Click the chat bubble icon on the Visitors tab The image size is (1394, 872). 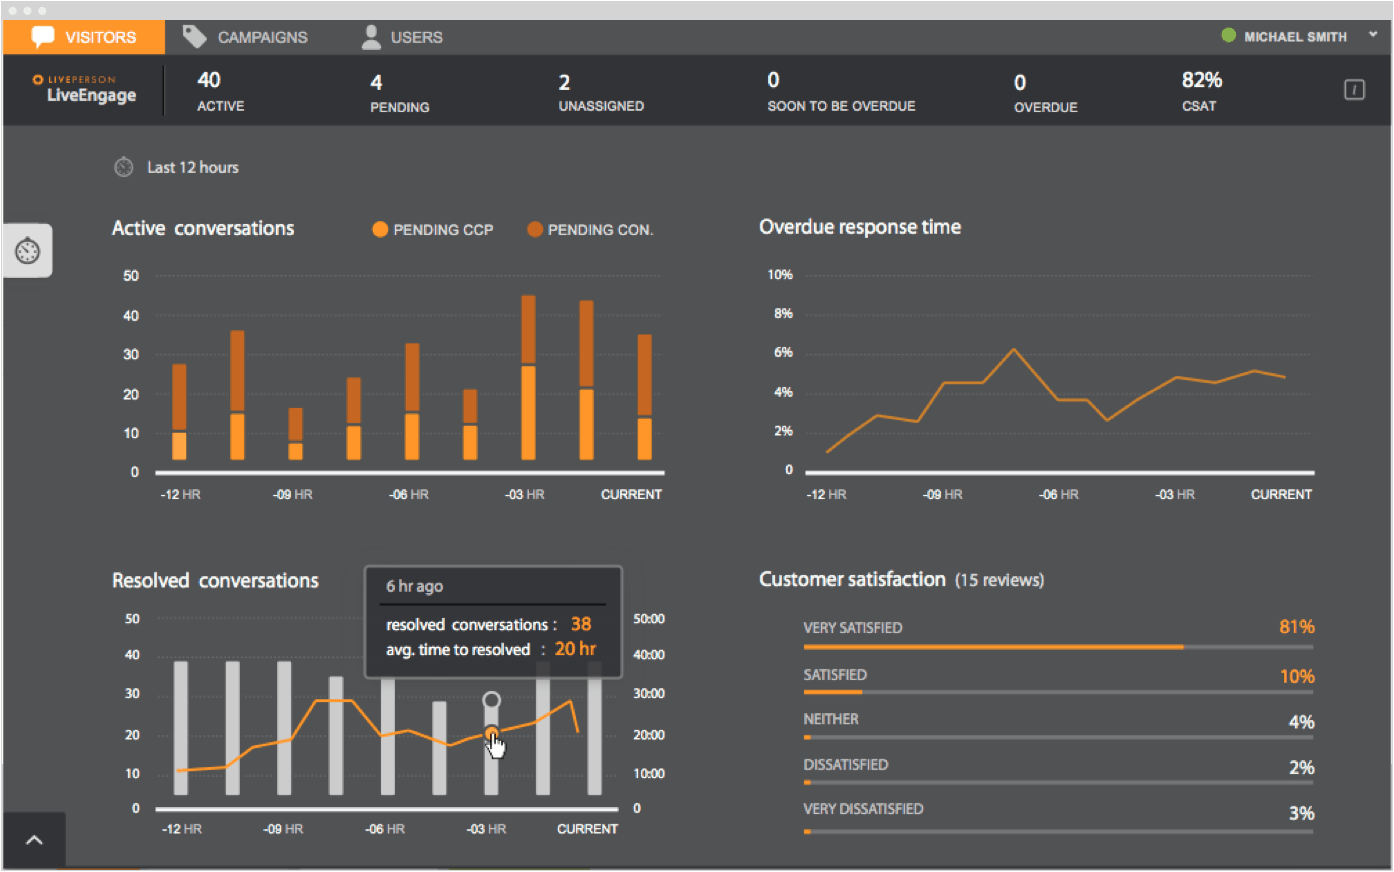pos(42,36)
